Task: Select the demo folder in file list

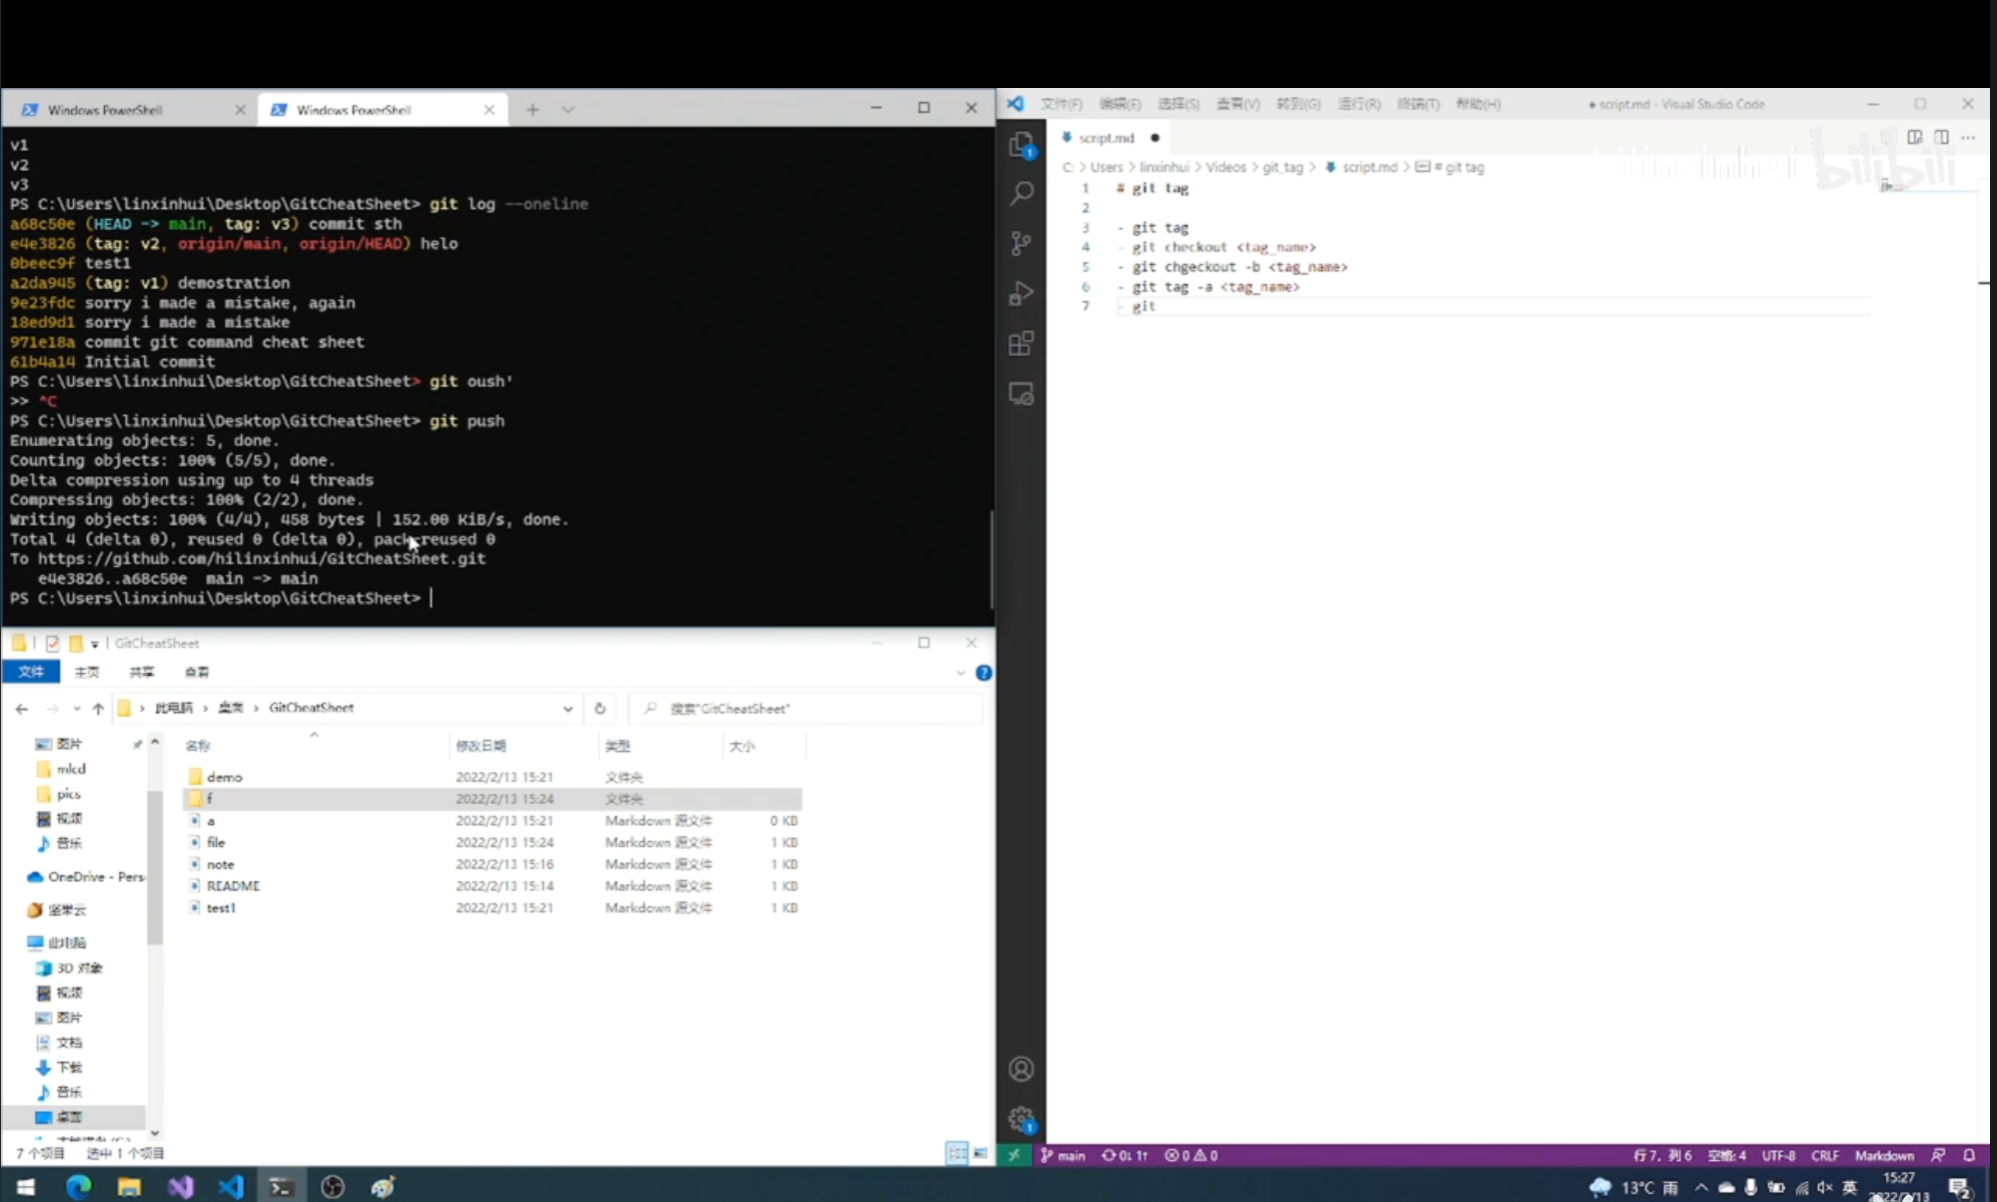Action: (x=225, y=777)
